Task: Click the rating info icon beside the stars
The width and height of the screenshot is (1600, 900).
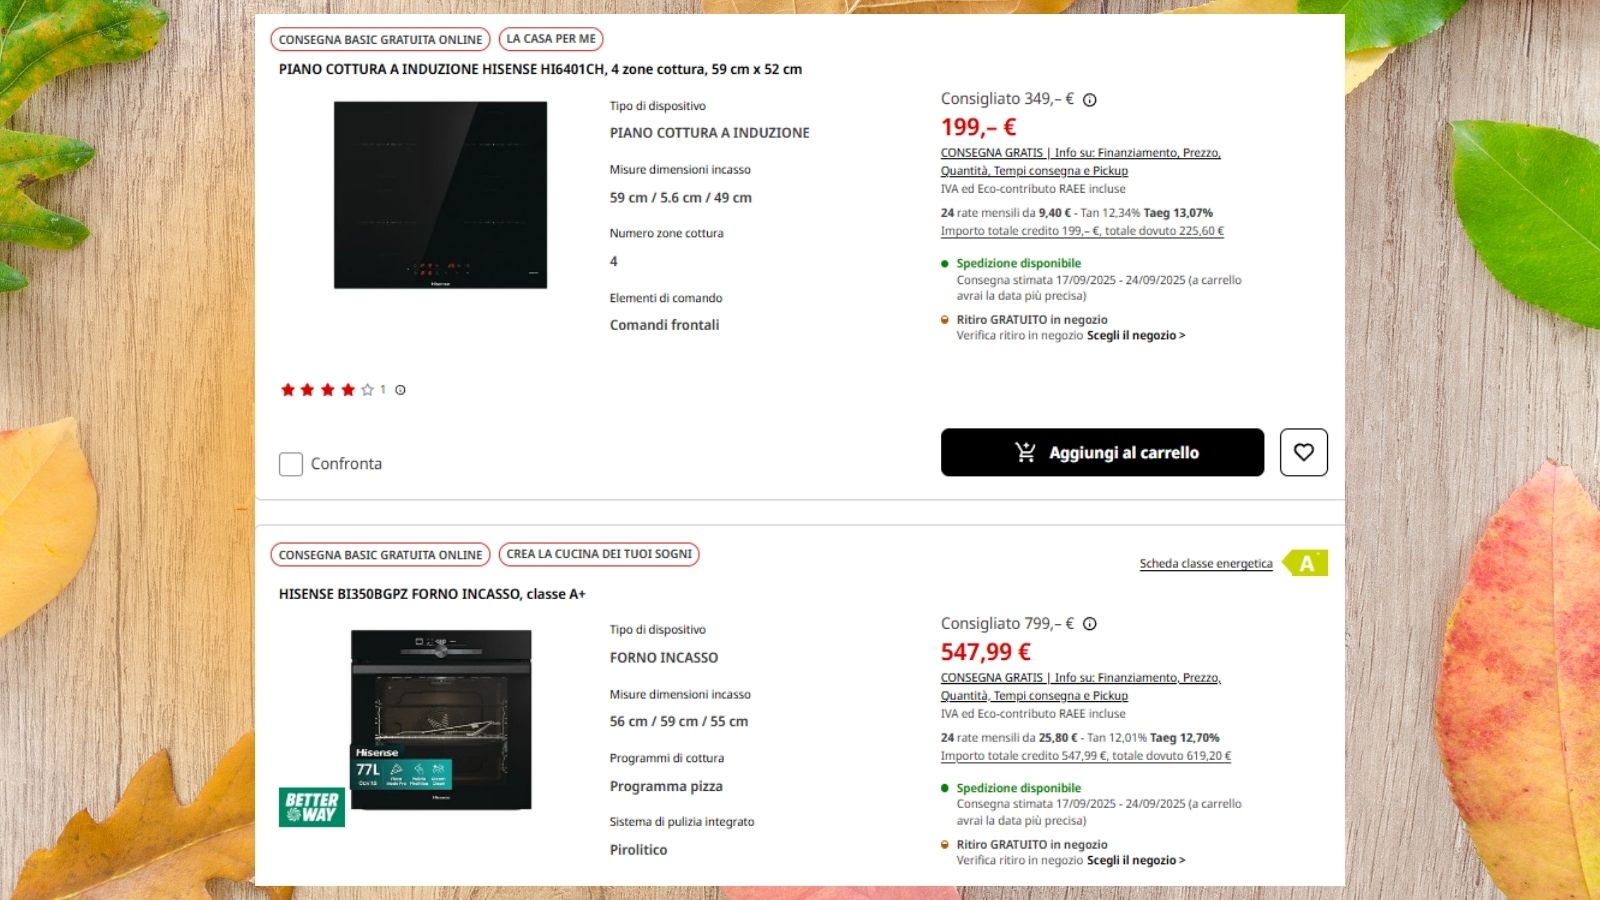Action: tap(400, 390)
